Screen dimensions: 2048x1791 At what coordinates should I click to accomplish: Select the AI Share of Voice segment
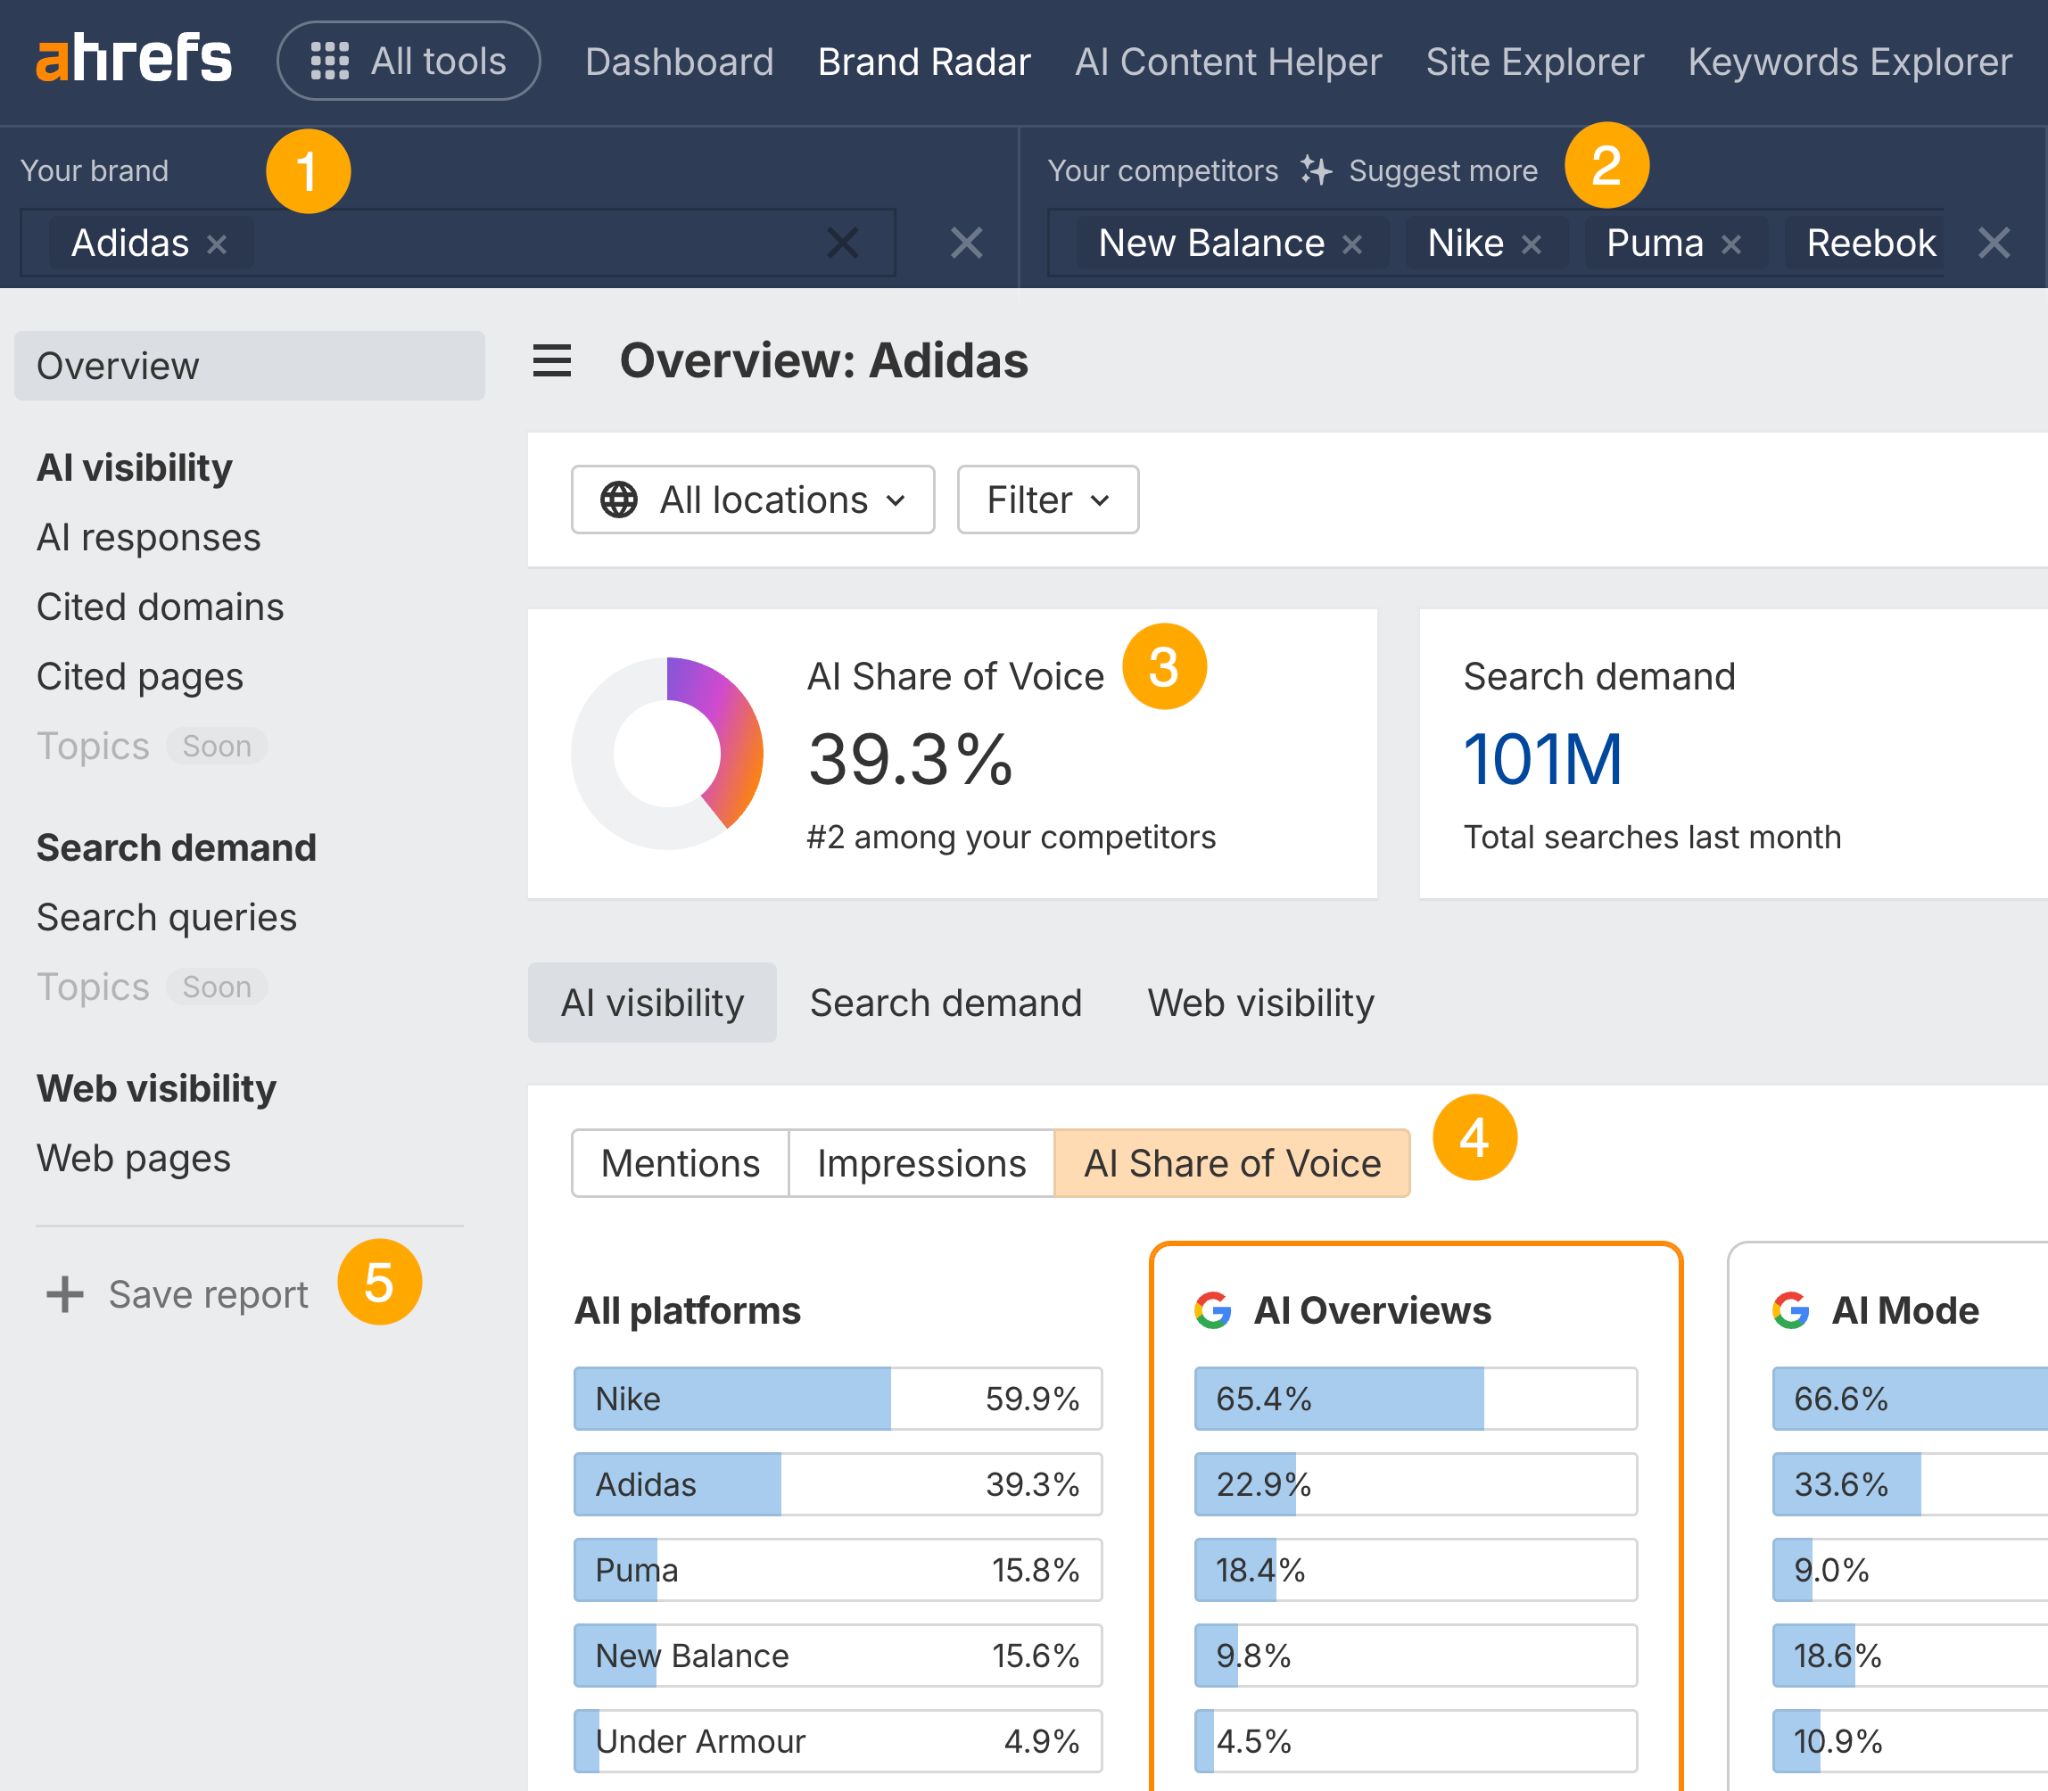(x=1232, y=1162)
